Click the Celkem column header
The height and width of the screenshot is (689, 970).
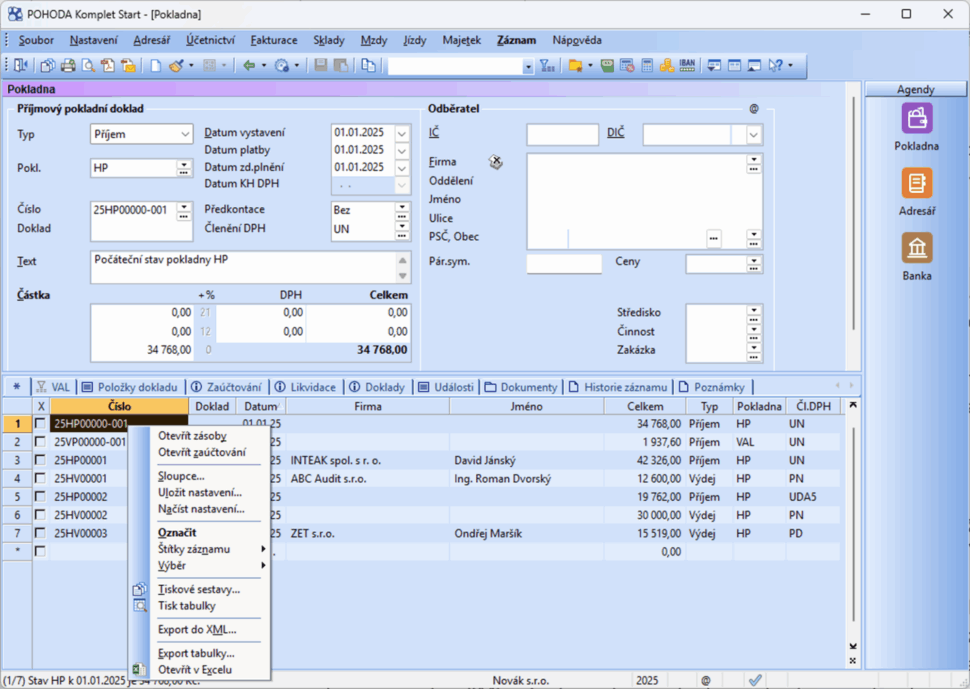pyautogui.click(x=645, y=407)
